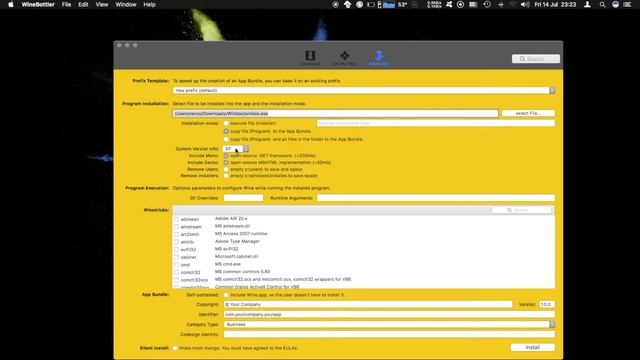Screen dimensions: 640x360
Task: Enable the Remove Users checkbox
Action: [226, 169]
